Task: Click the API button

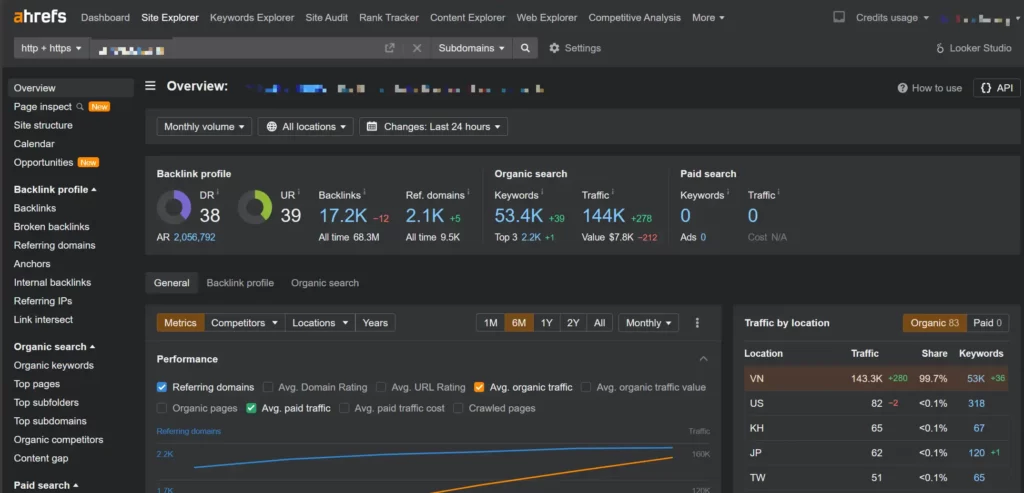Action: [995, 88]
